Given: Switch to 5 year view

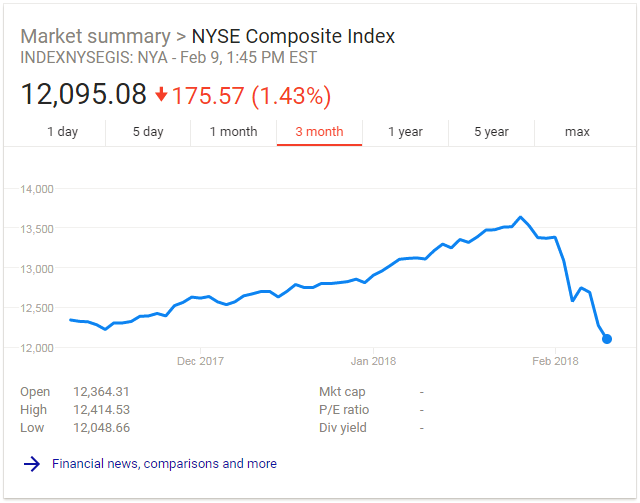Looking at the screenshot, I should tap(491, 132).
